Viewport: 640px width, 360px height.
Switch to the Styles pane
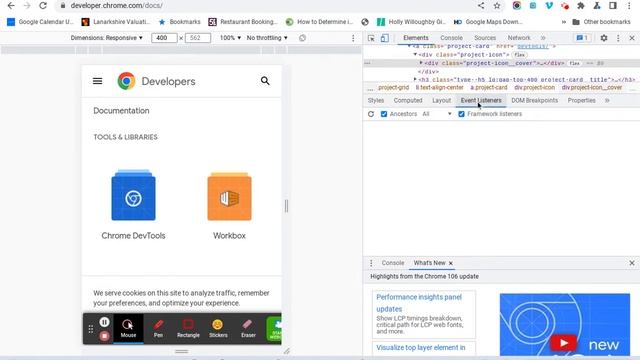pyautogui.click(x=376, y=100)
